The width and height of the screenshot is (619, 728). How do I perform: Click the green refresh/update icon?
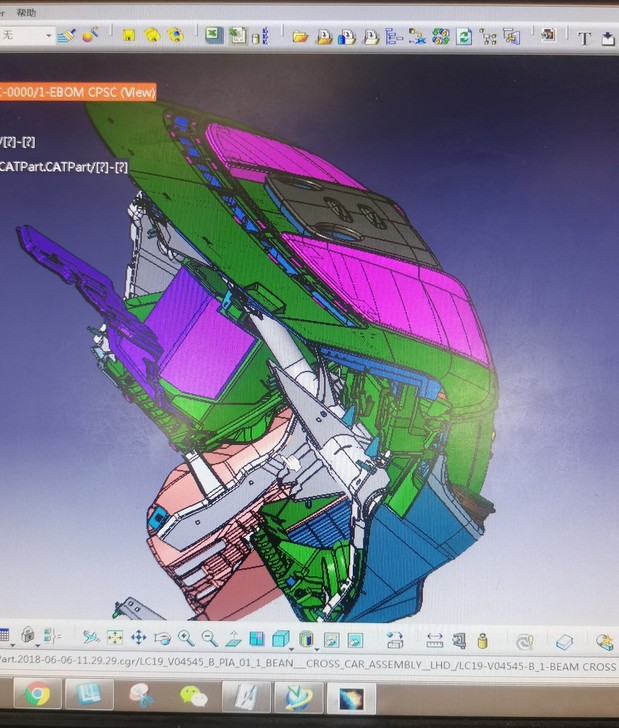point(464,36)
